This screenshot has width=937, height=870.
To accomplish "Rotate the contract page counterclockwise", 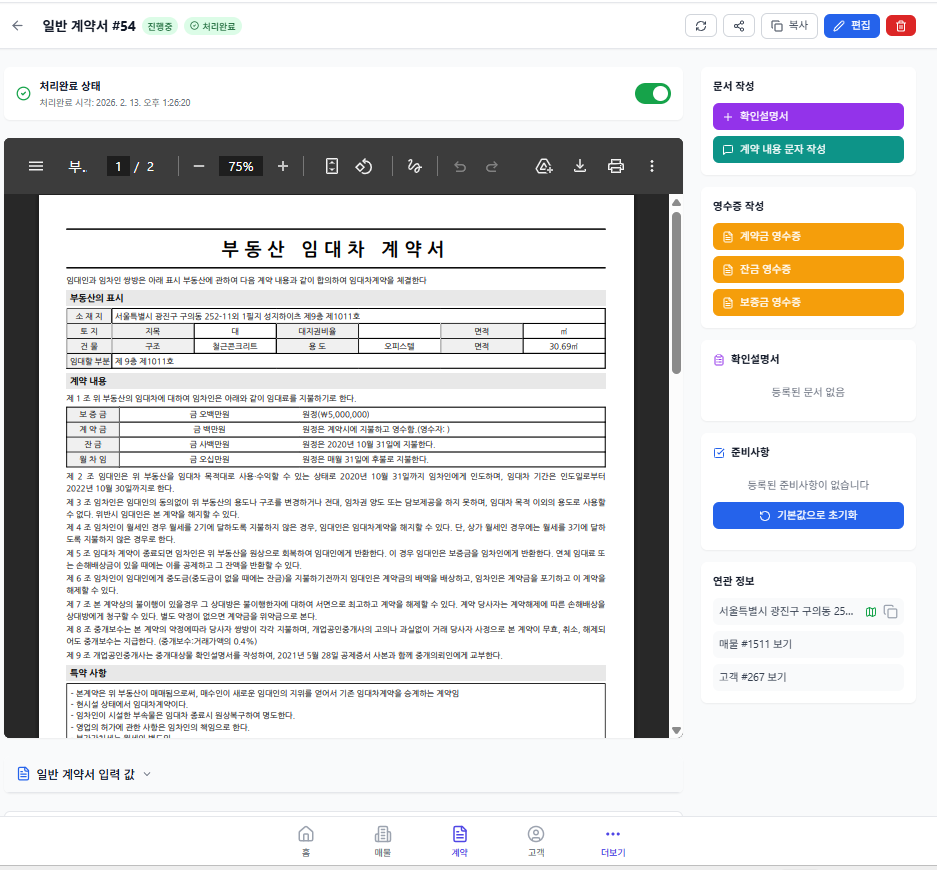I will [364, 166].
